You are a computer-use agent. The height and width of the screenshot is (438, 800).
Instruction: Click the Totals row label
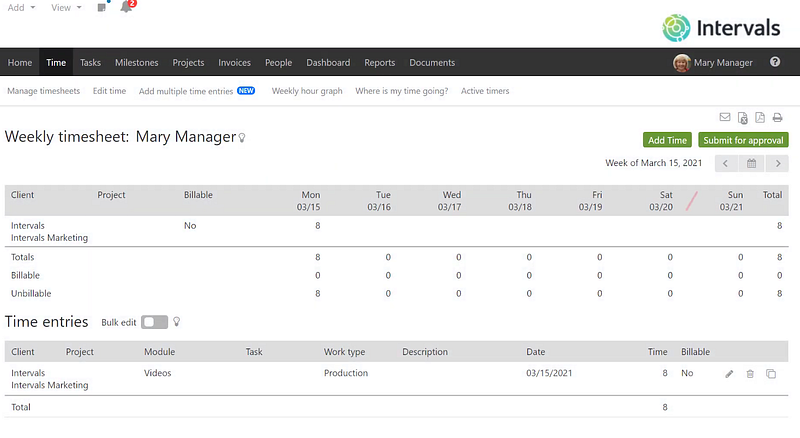[x=22, y=257]
